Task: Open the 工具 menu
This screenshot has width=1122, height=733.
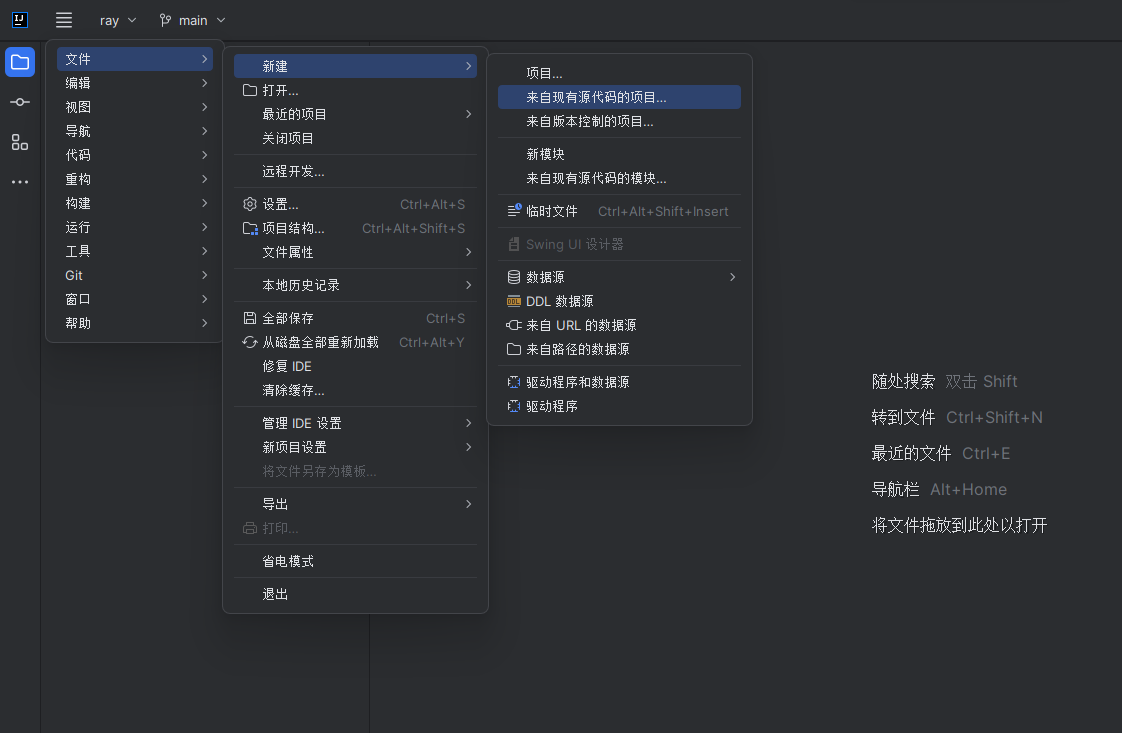Action: [135, 251]
